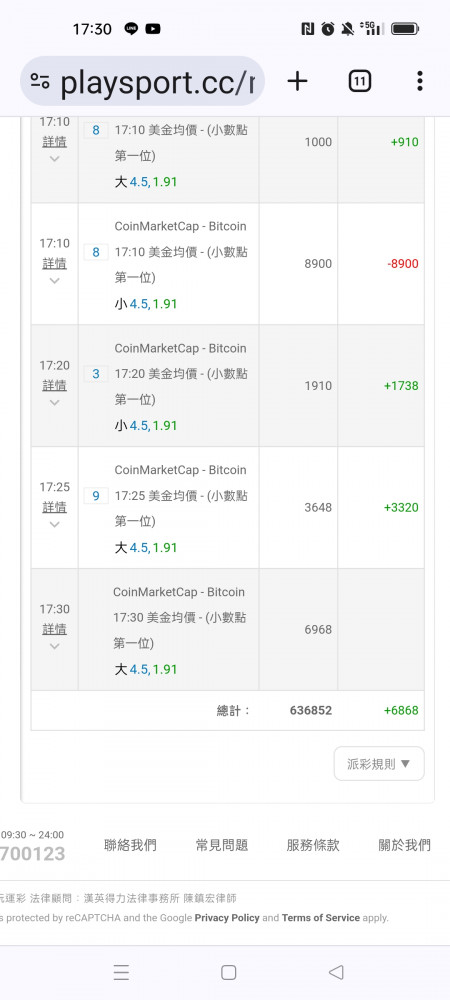Open 詳情 link for the -8900 bet row
The height and width of the screenshot is (1000, 450).
tap(54, 263)
